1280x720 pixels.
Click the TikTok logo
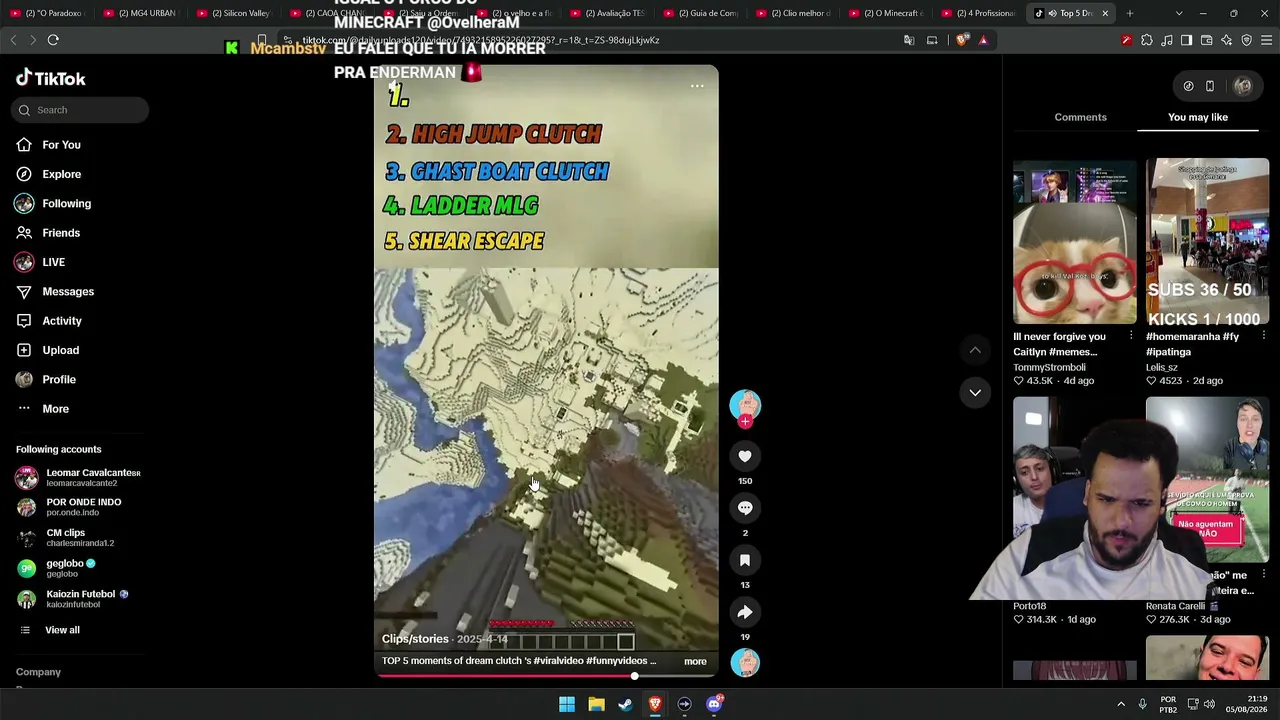tap(51, 78)
